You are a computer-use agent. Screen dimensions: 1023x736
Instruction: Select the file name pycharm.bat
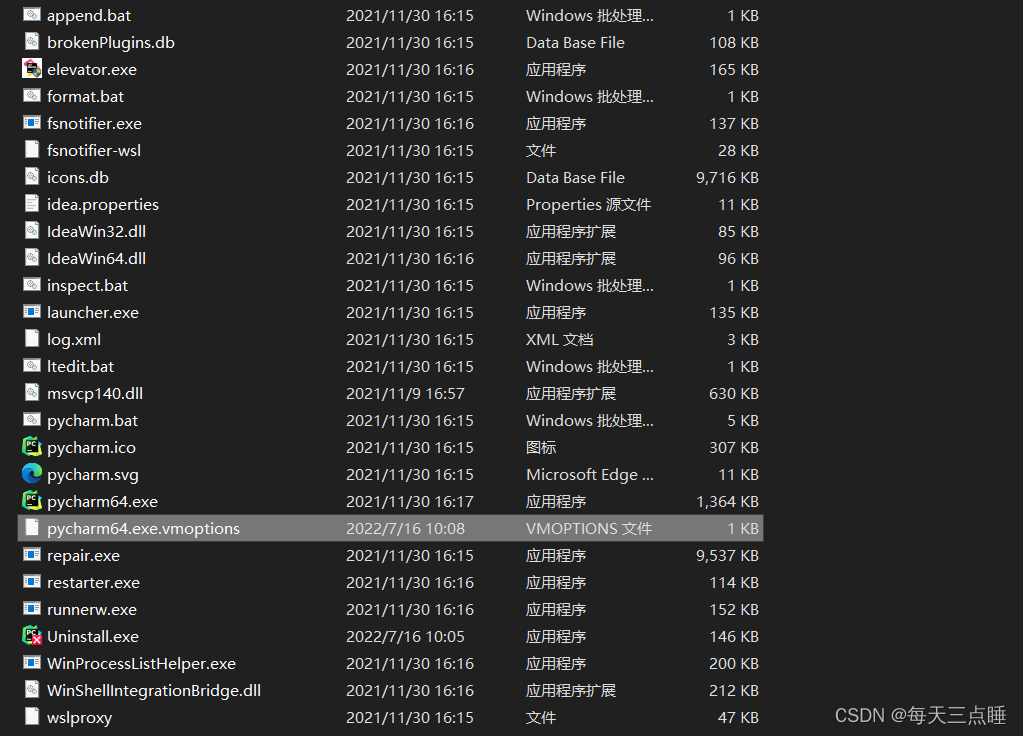[92, 421]
